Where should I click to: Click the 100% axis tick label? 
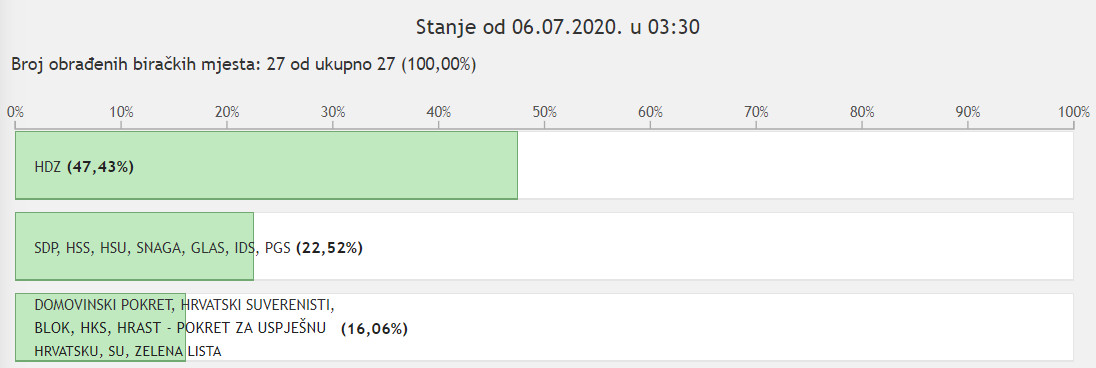(1074, 112)
